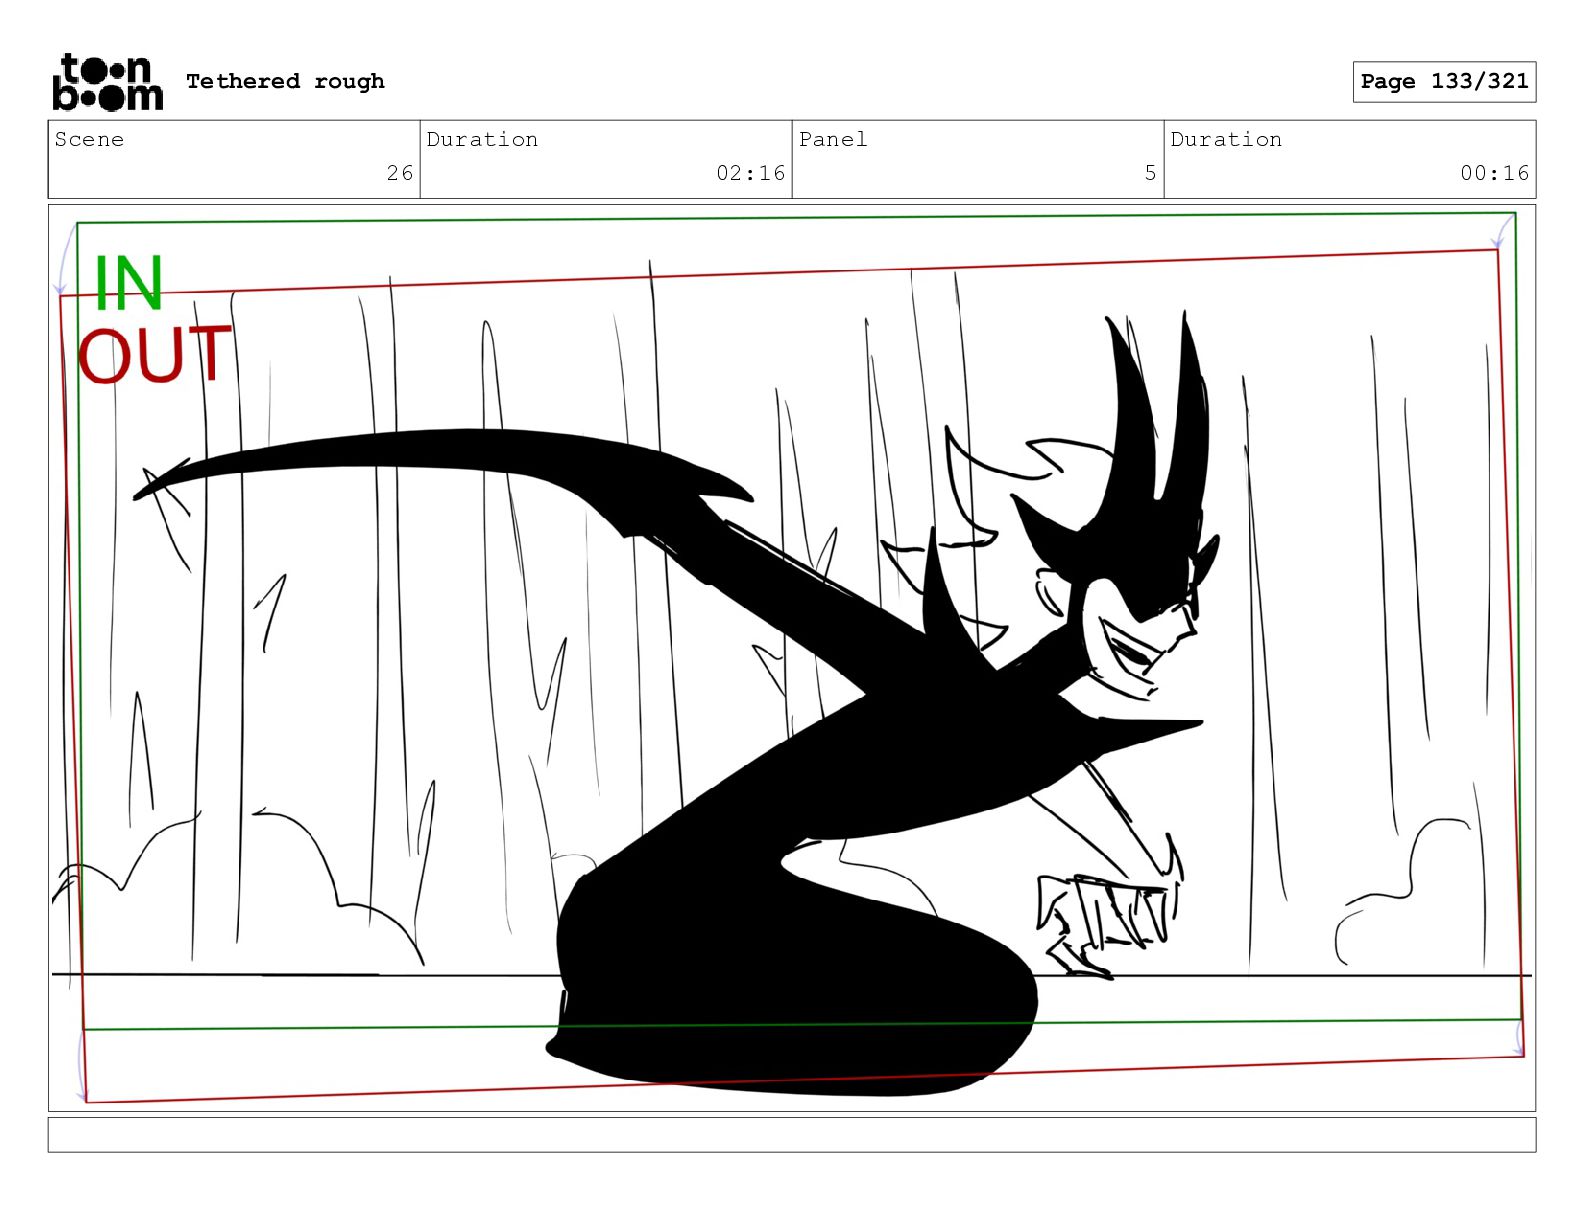
Task: Click the empty notes box below the panel
Action: (x=791, y=1135)
